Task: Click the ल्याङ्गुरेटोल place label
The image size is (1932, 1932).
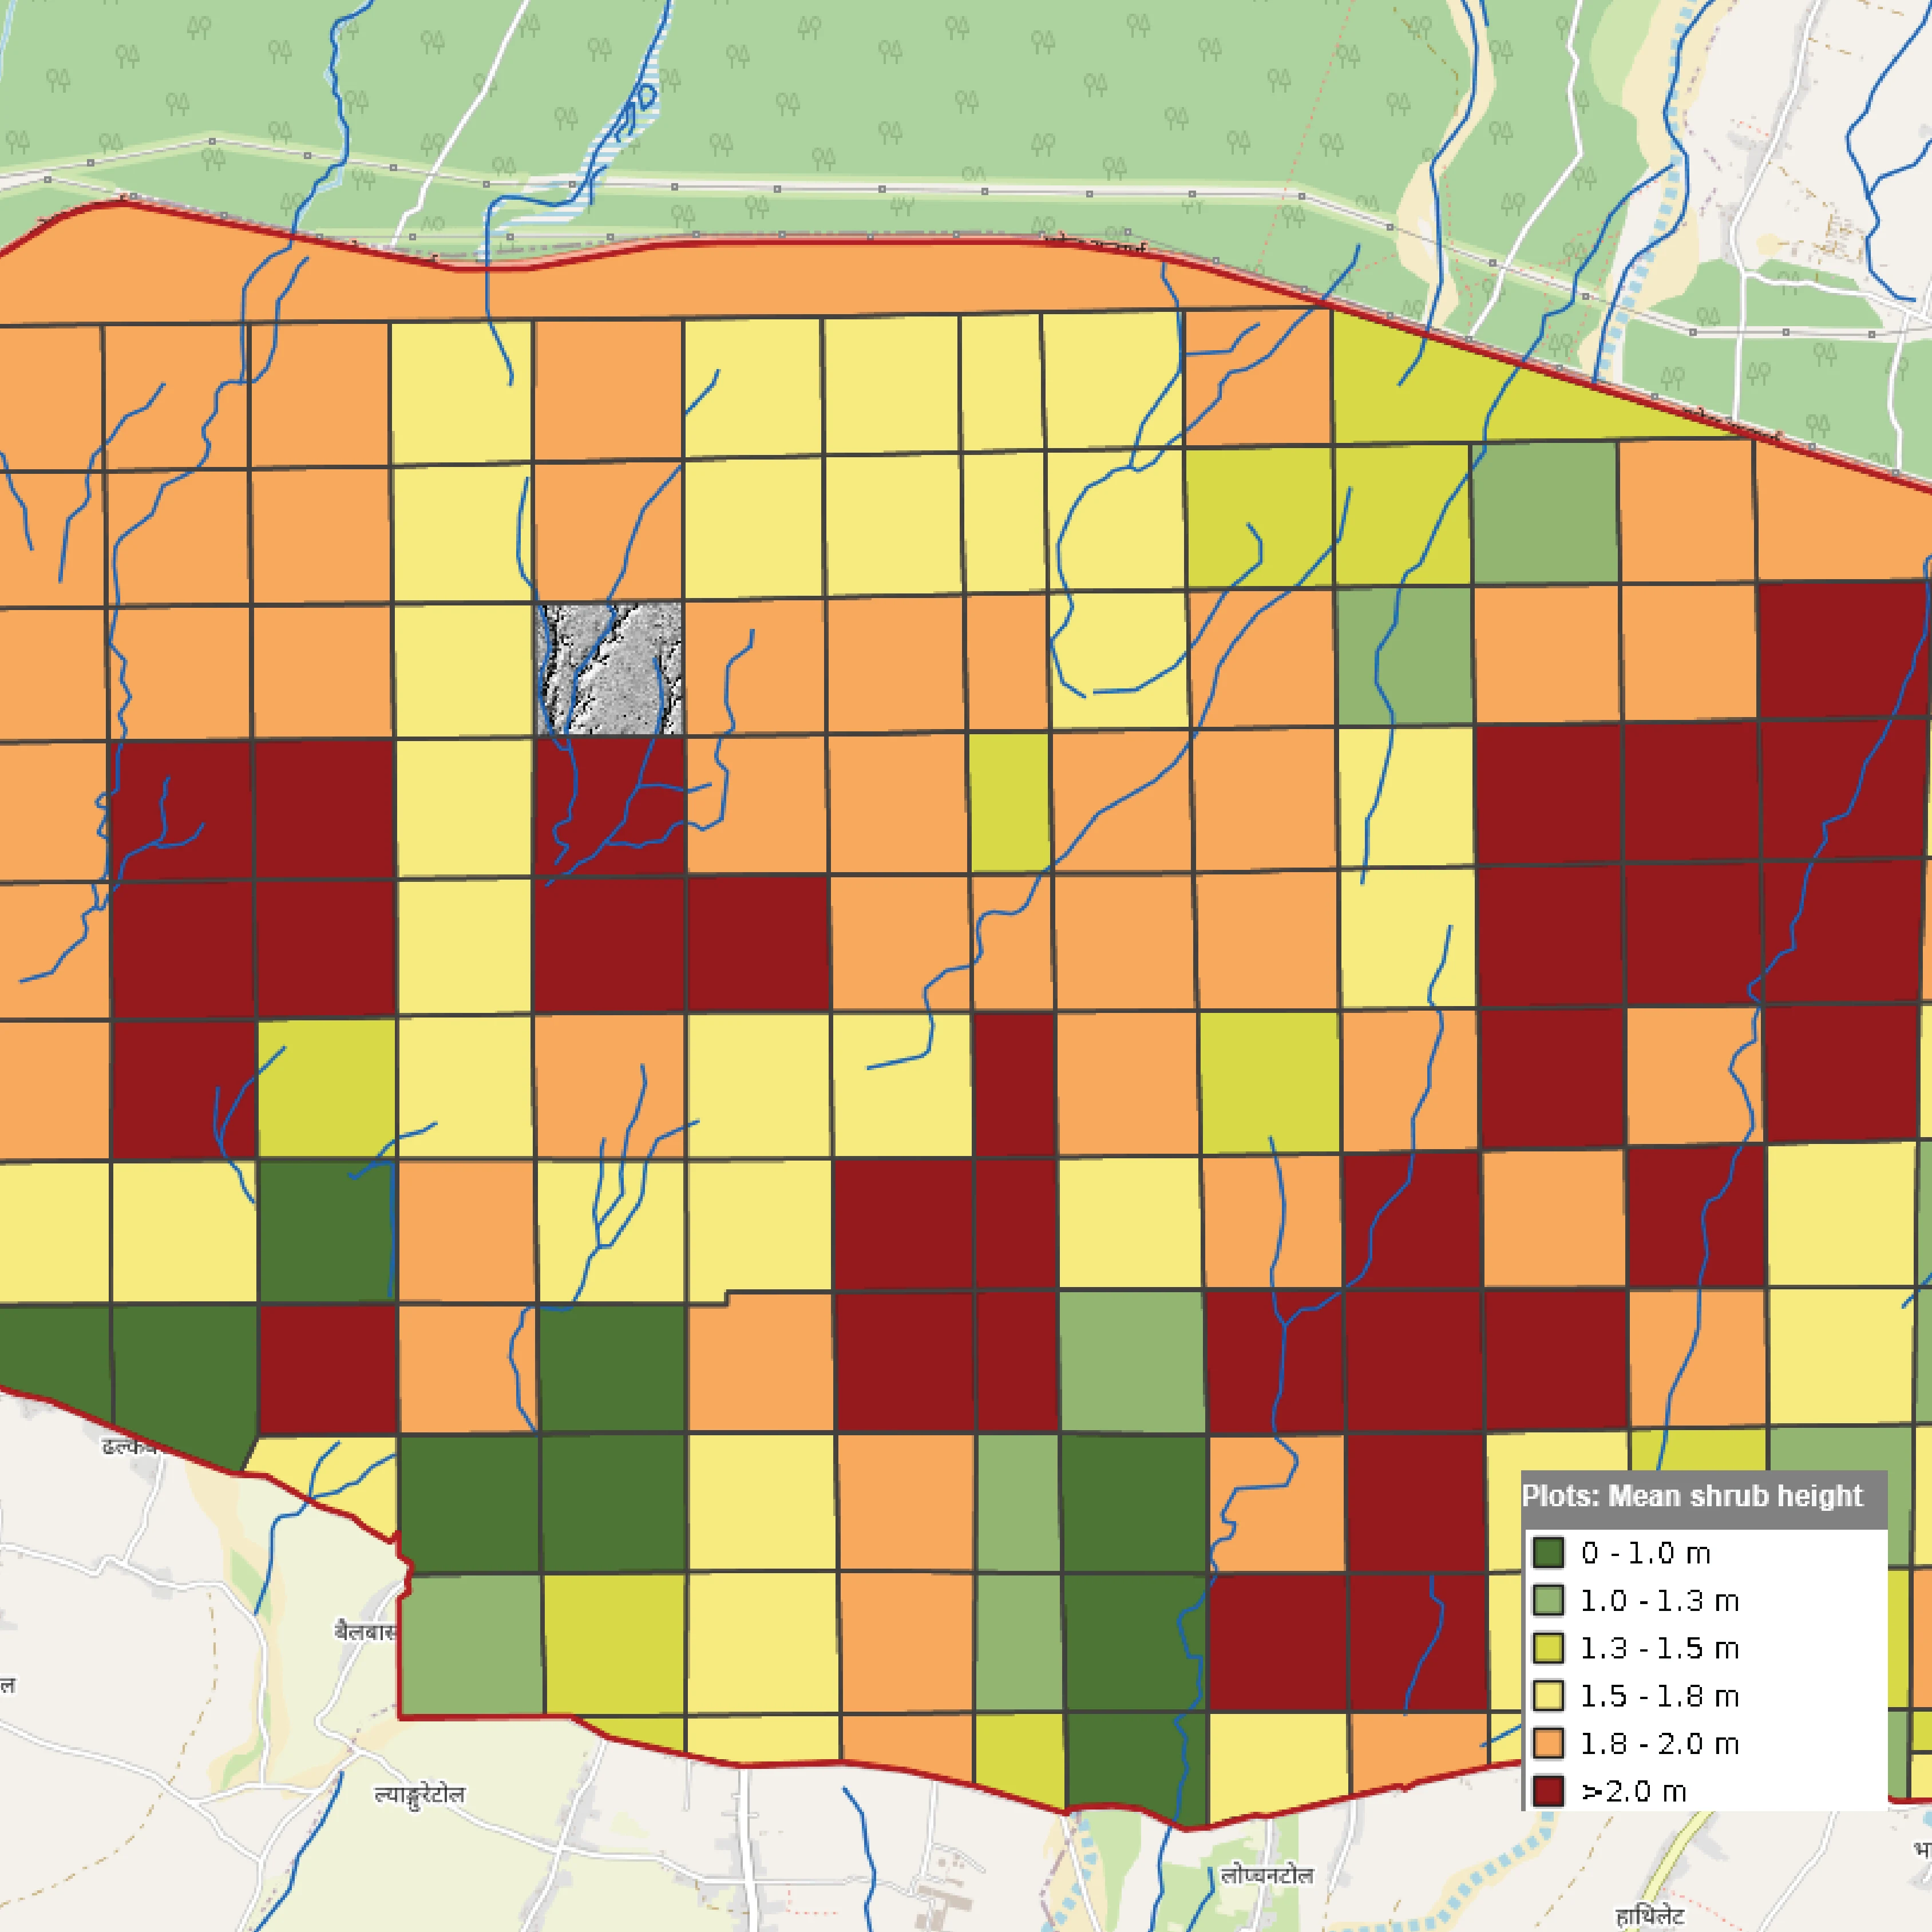Action: tap(419, 1795)
